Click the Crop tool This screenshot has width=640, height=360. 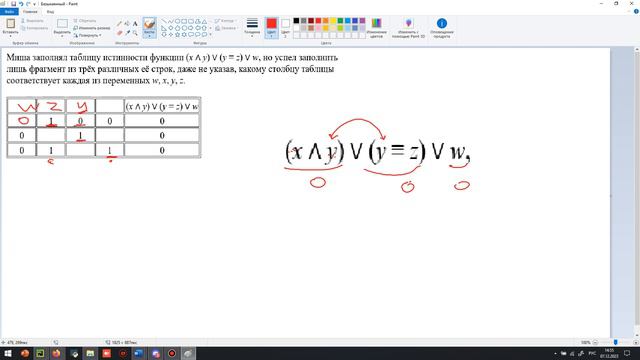tap(85, 20)
